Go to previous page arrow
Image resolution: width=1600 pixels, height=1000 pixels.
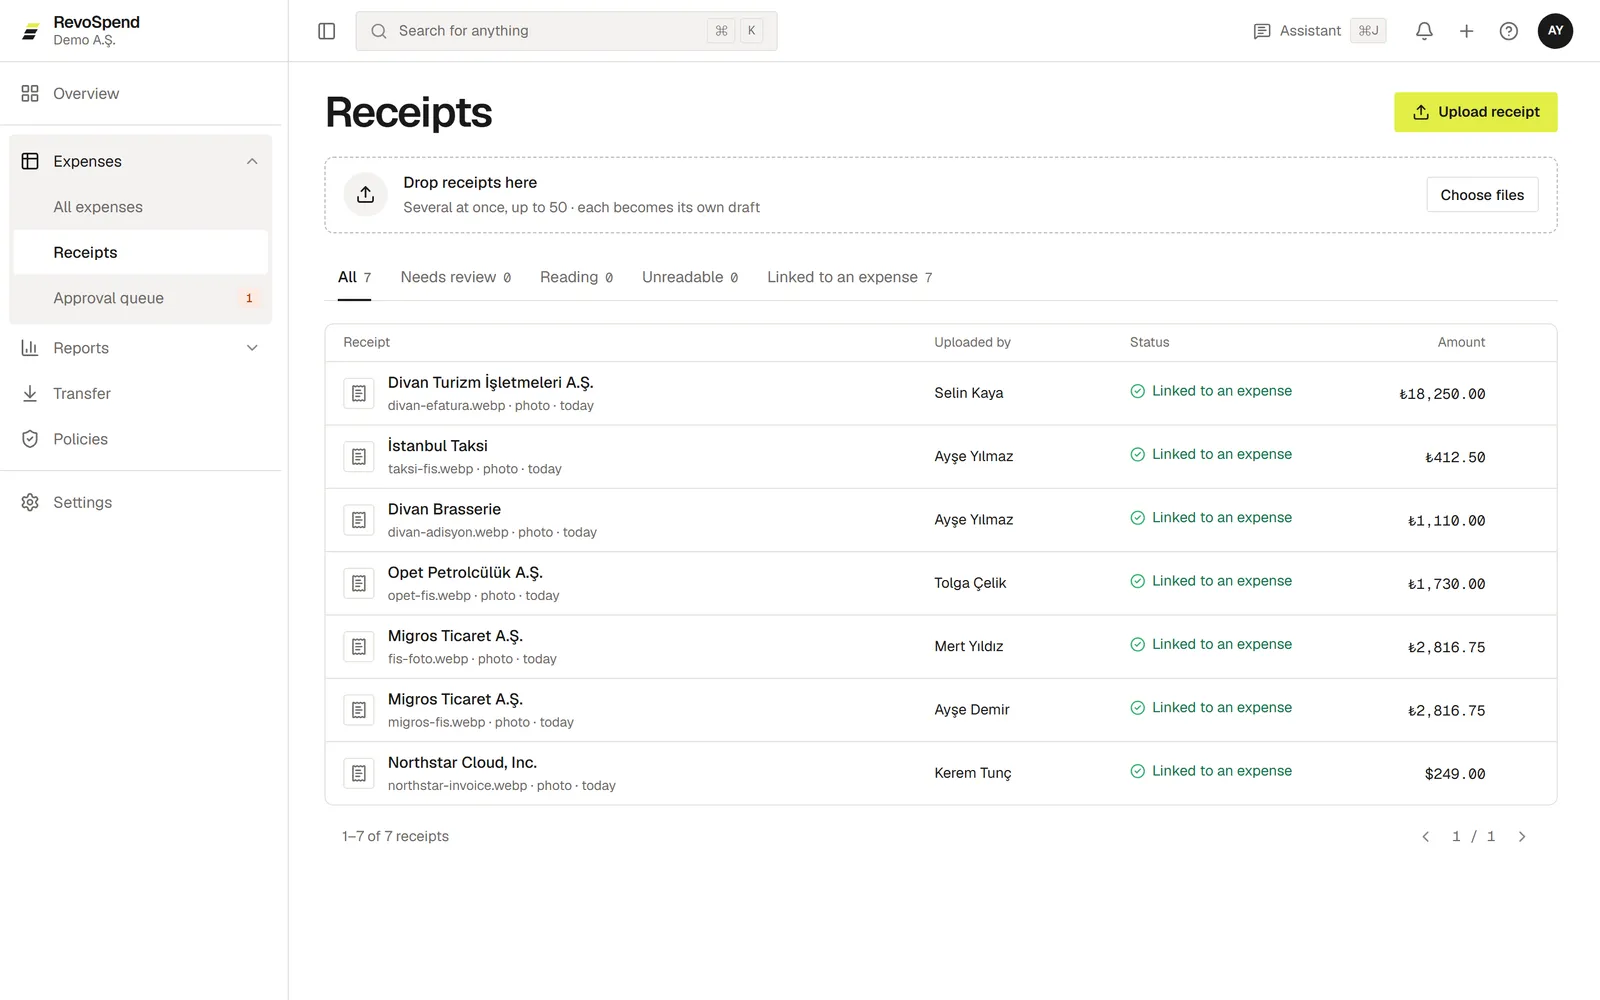(x=1426, y=836)
